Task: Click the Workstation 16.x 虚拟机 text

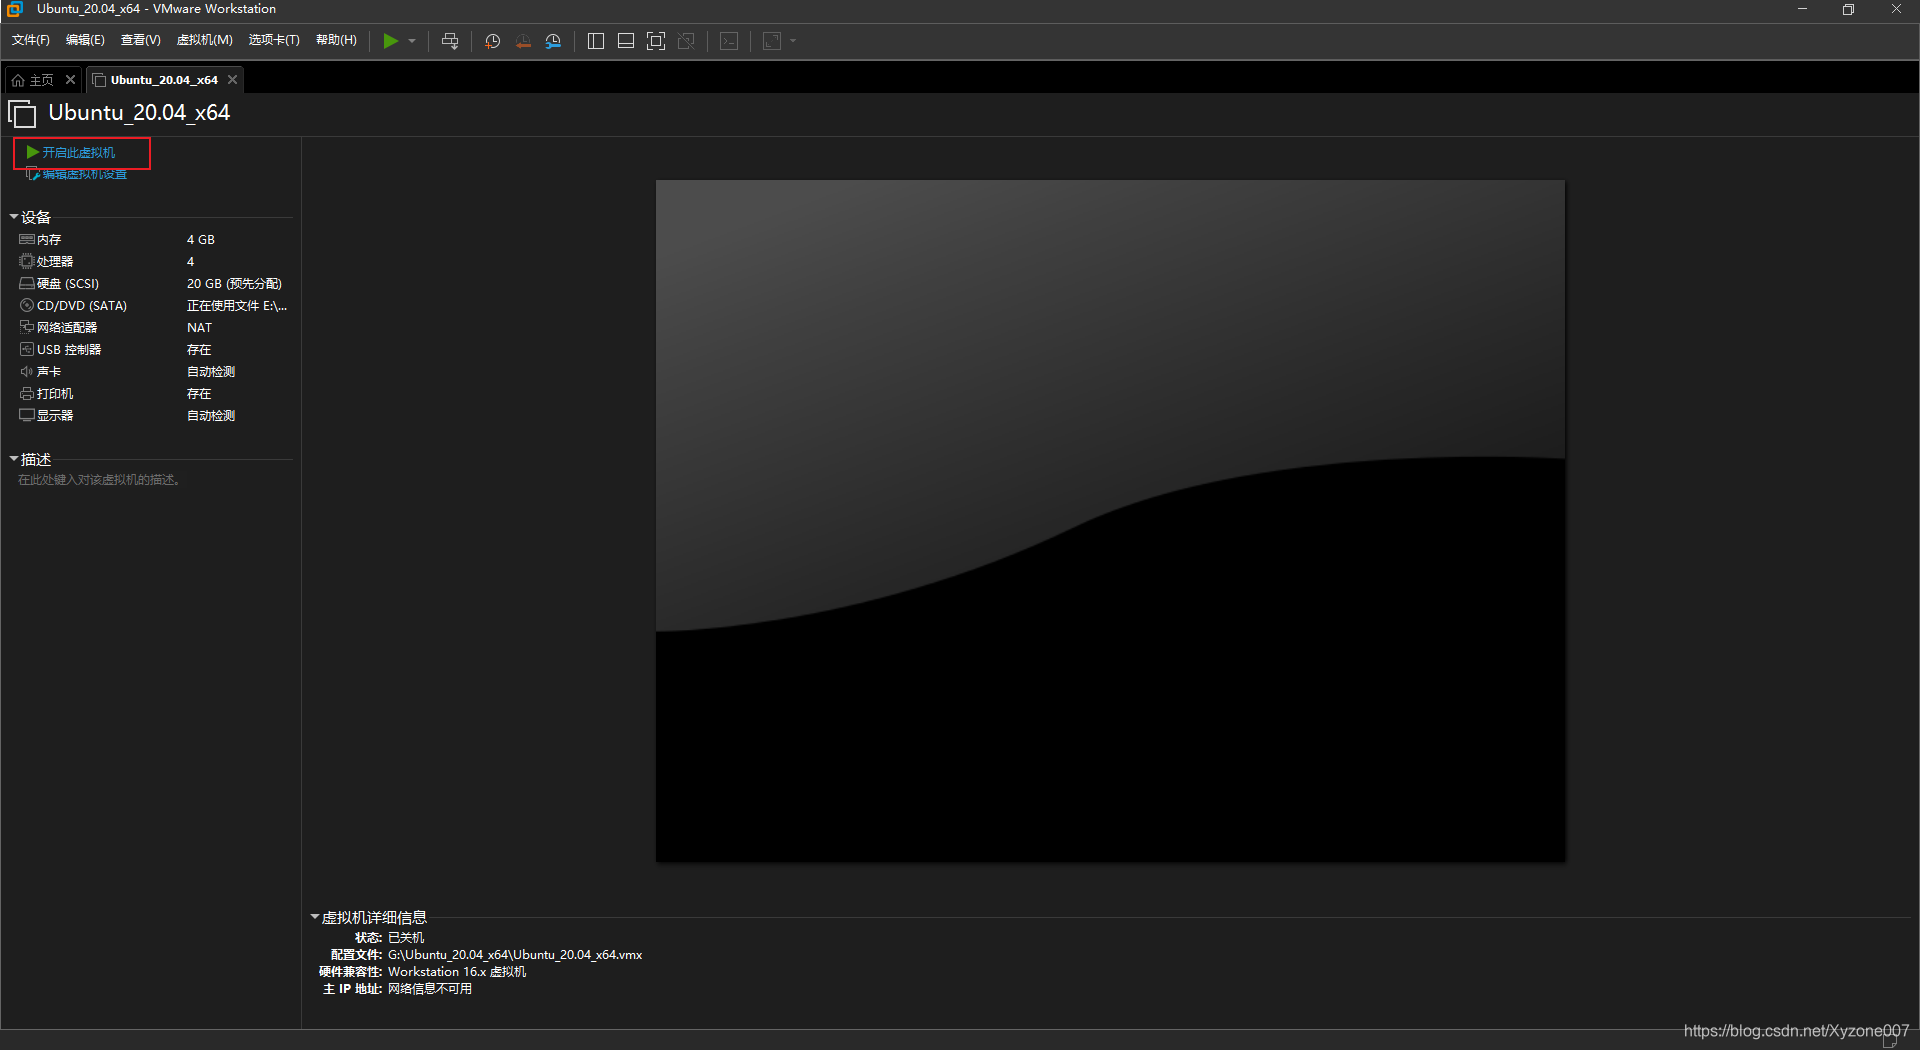Action: tap(457, 972)
